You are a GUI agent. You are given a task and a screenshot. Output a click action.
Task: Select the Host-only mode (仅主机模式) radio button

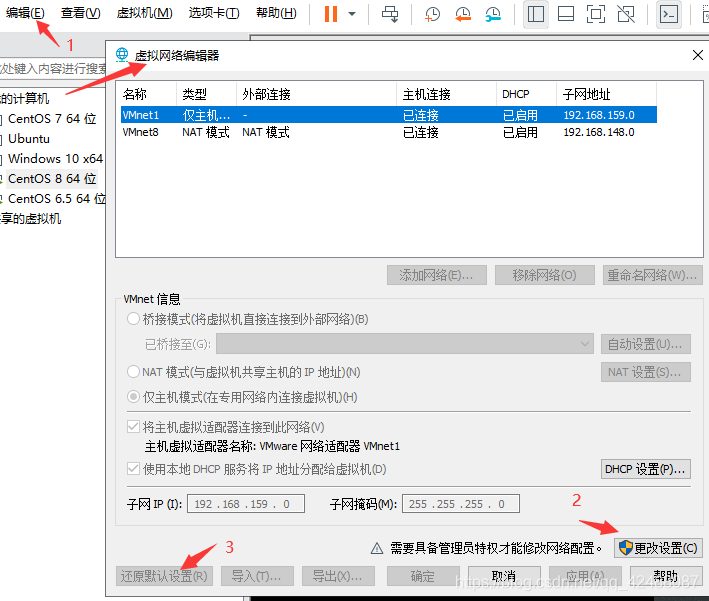point(133,397)
